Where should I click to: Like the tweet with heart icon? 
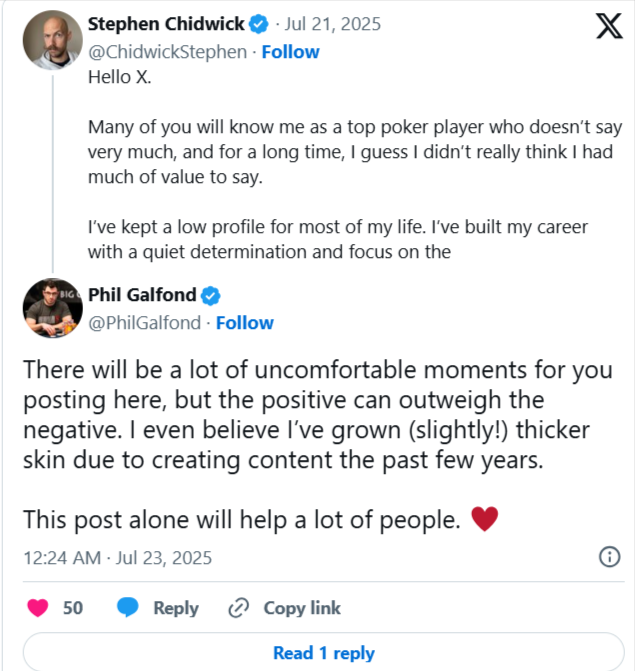point(37,608)
